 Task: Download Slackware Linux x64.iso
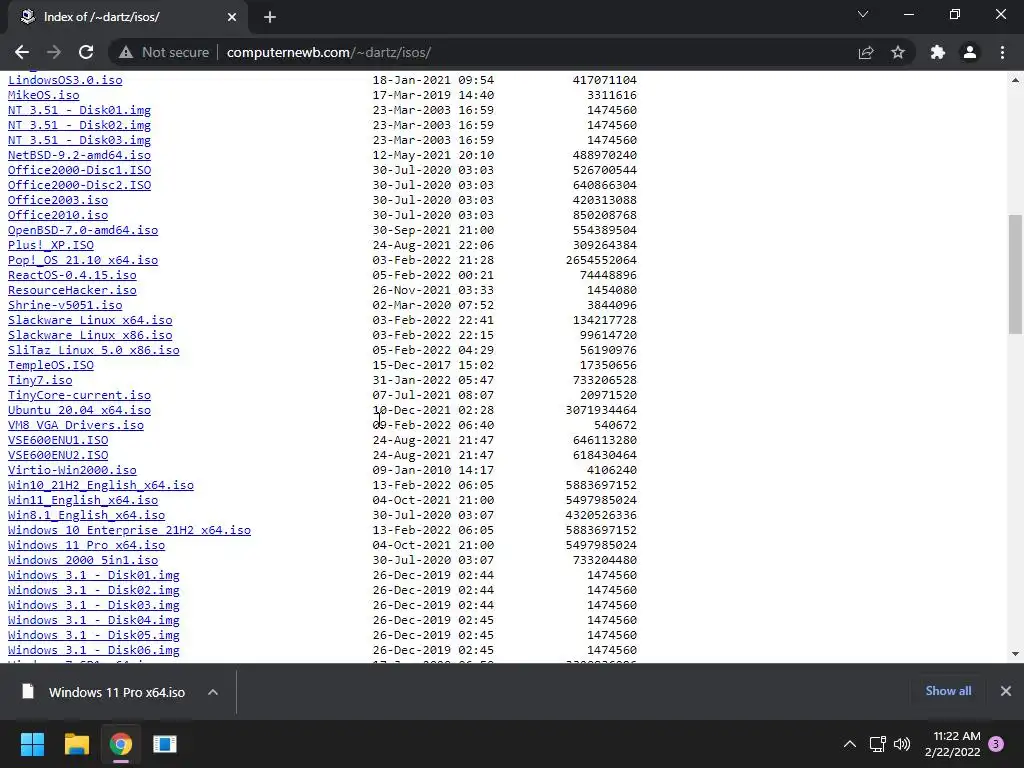tap(90, 321)
